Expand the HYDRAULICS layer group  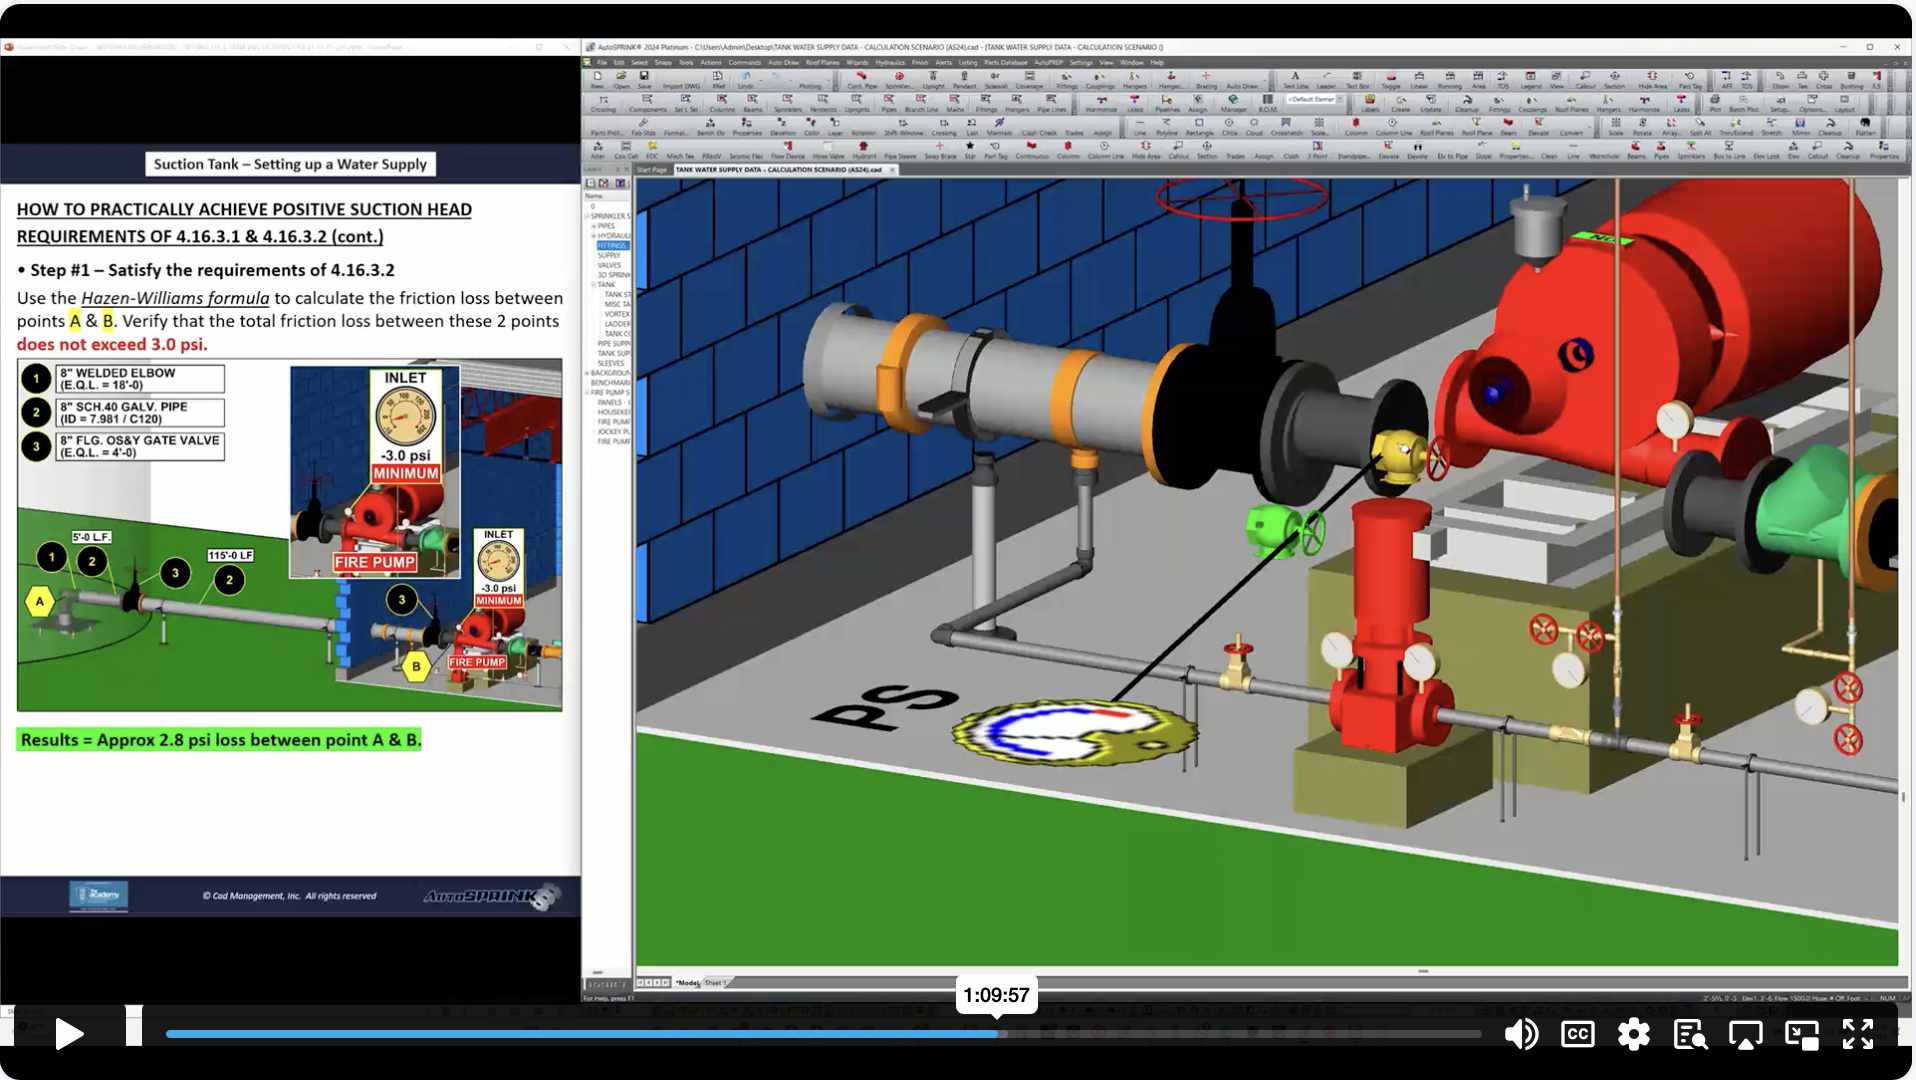click(593, 236)
